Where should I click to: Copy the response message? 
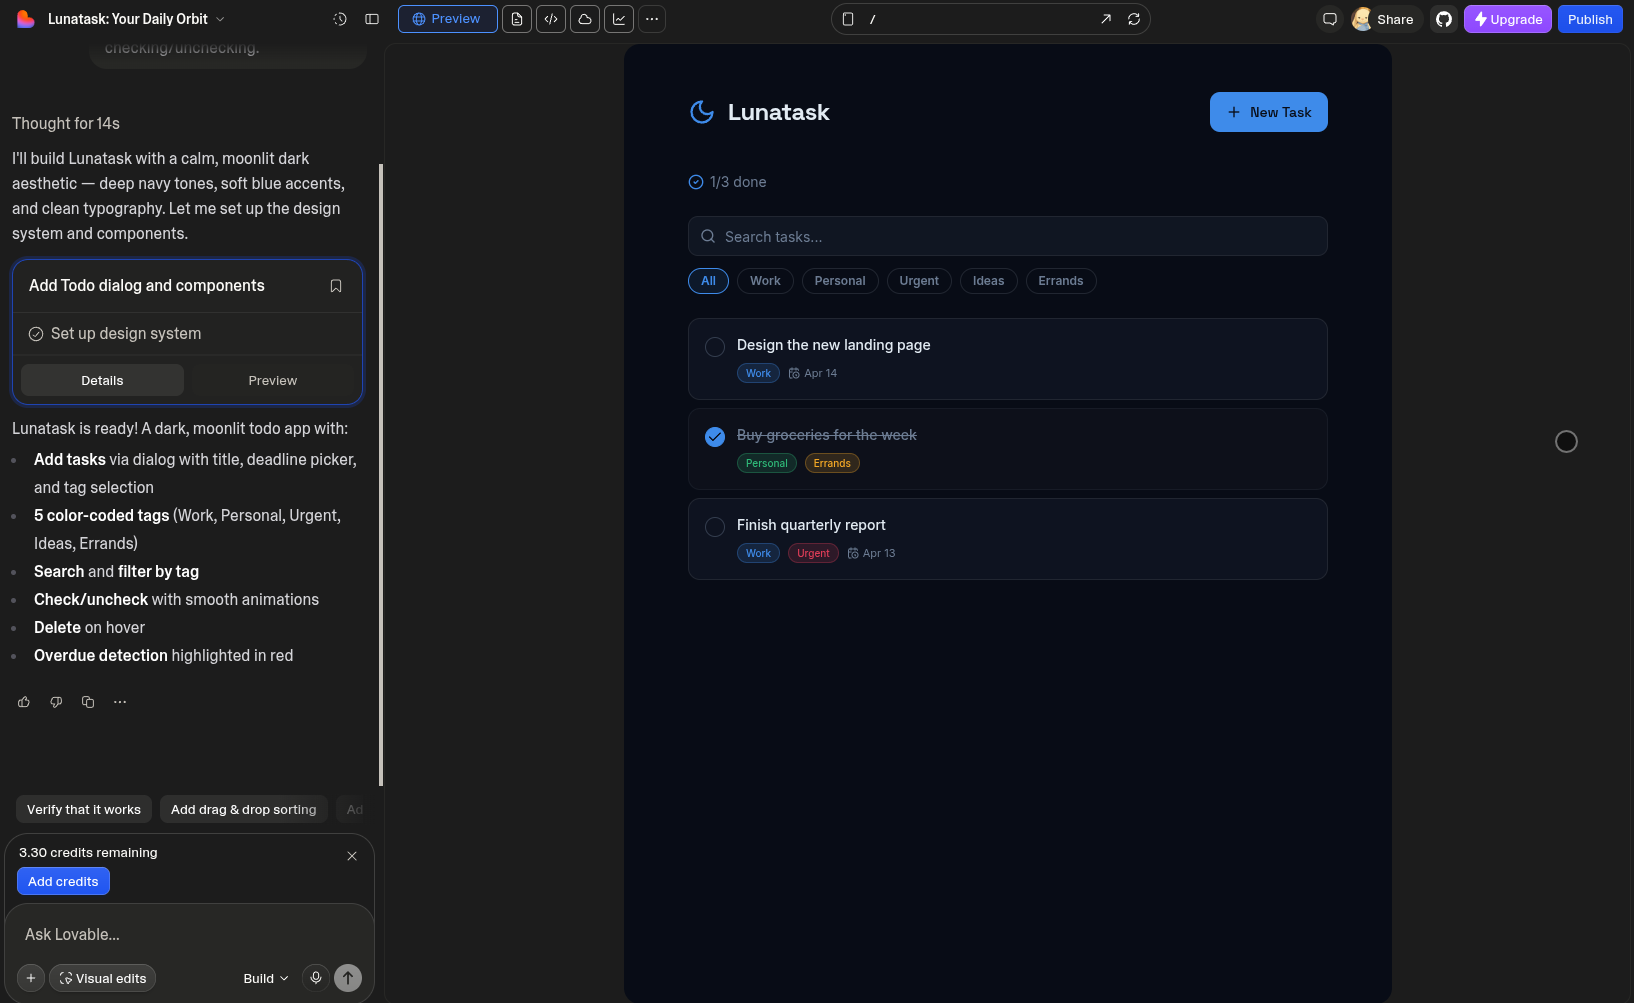[88, 702]
